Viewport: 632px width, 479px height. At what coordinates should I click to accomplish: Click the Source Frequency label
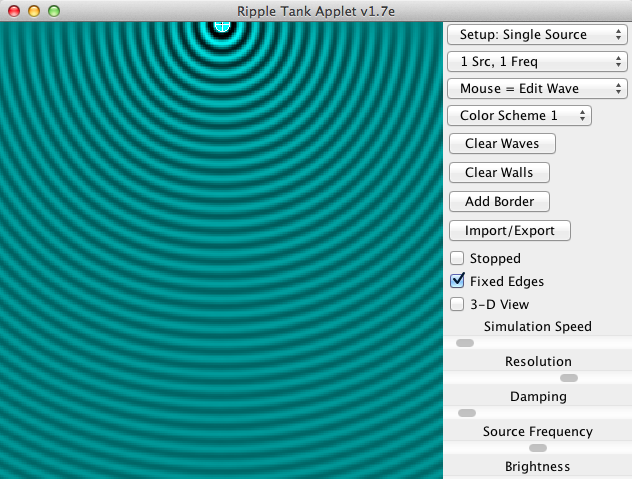click(x=538, y=431)
